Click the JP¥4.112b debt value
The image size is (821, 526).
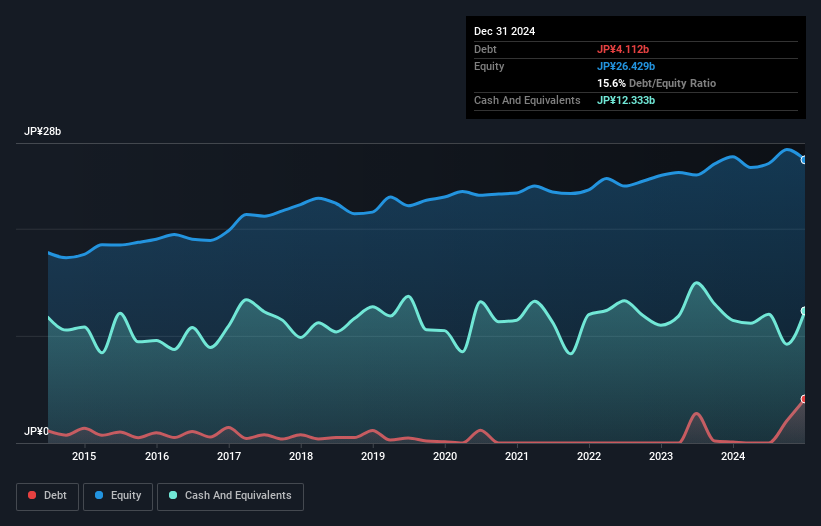point(623,49)
